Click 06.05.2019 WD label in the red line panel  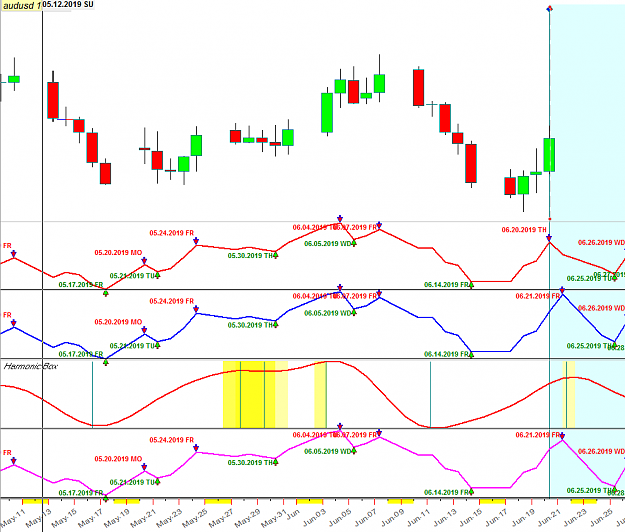(328, 243)
